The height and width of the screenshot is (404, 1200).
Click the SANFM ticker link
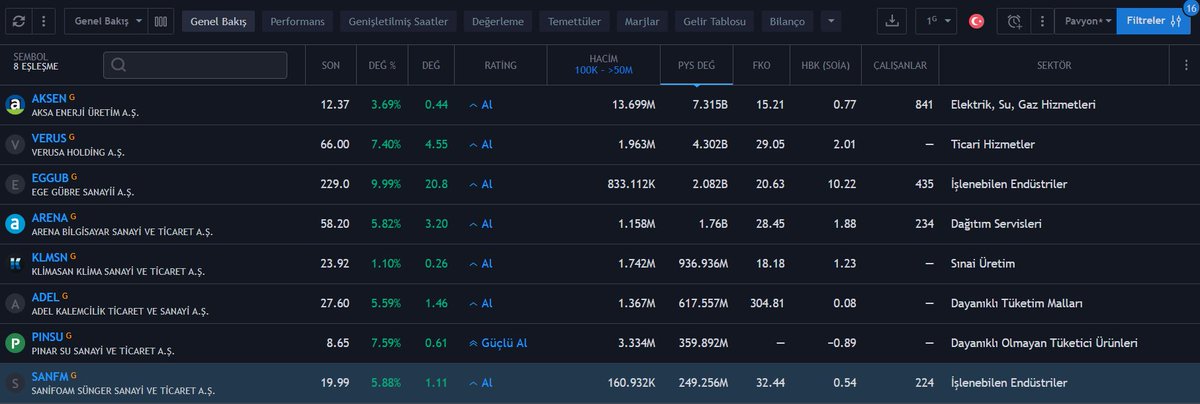(50, 377)
